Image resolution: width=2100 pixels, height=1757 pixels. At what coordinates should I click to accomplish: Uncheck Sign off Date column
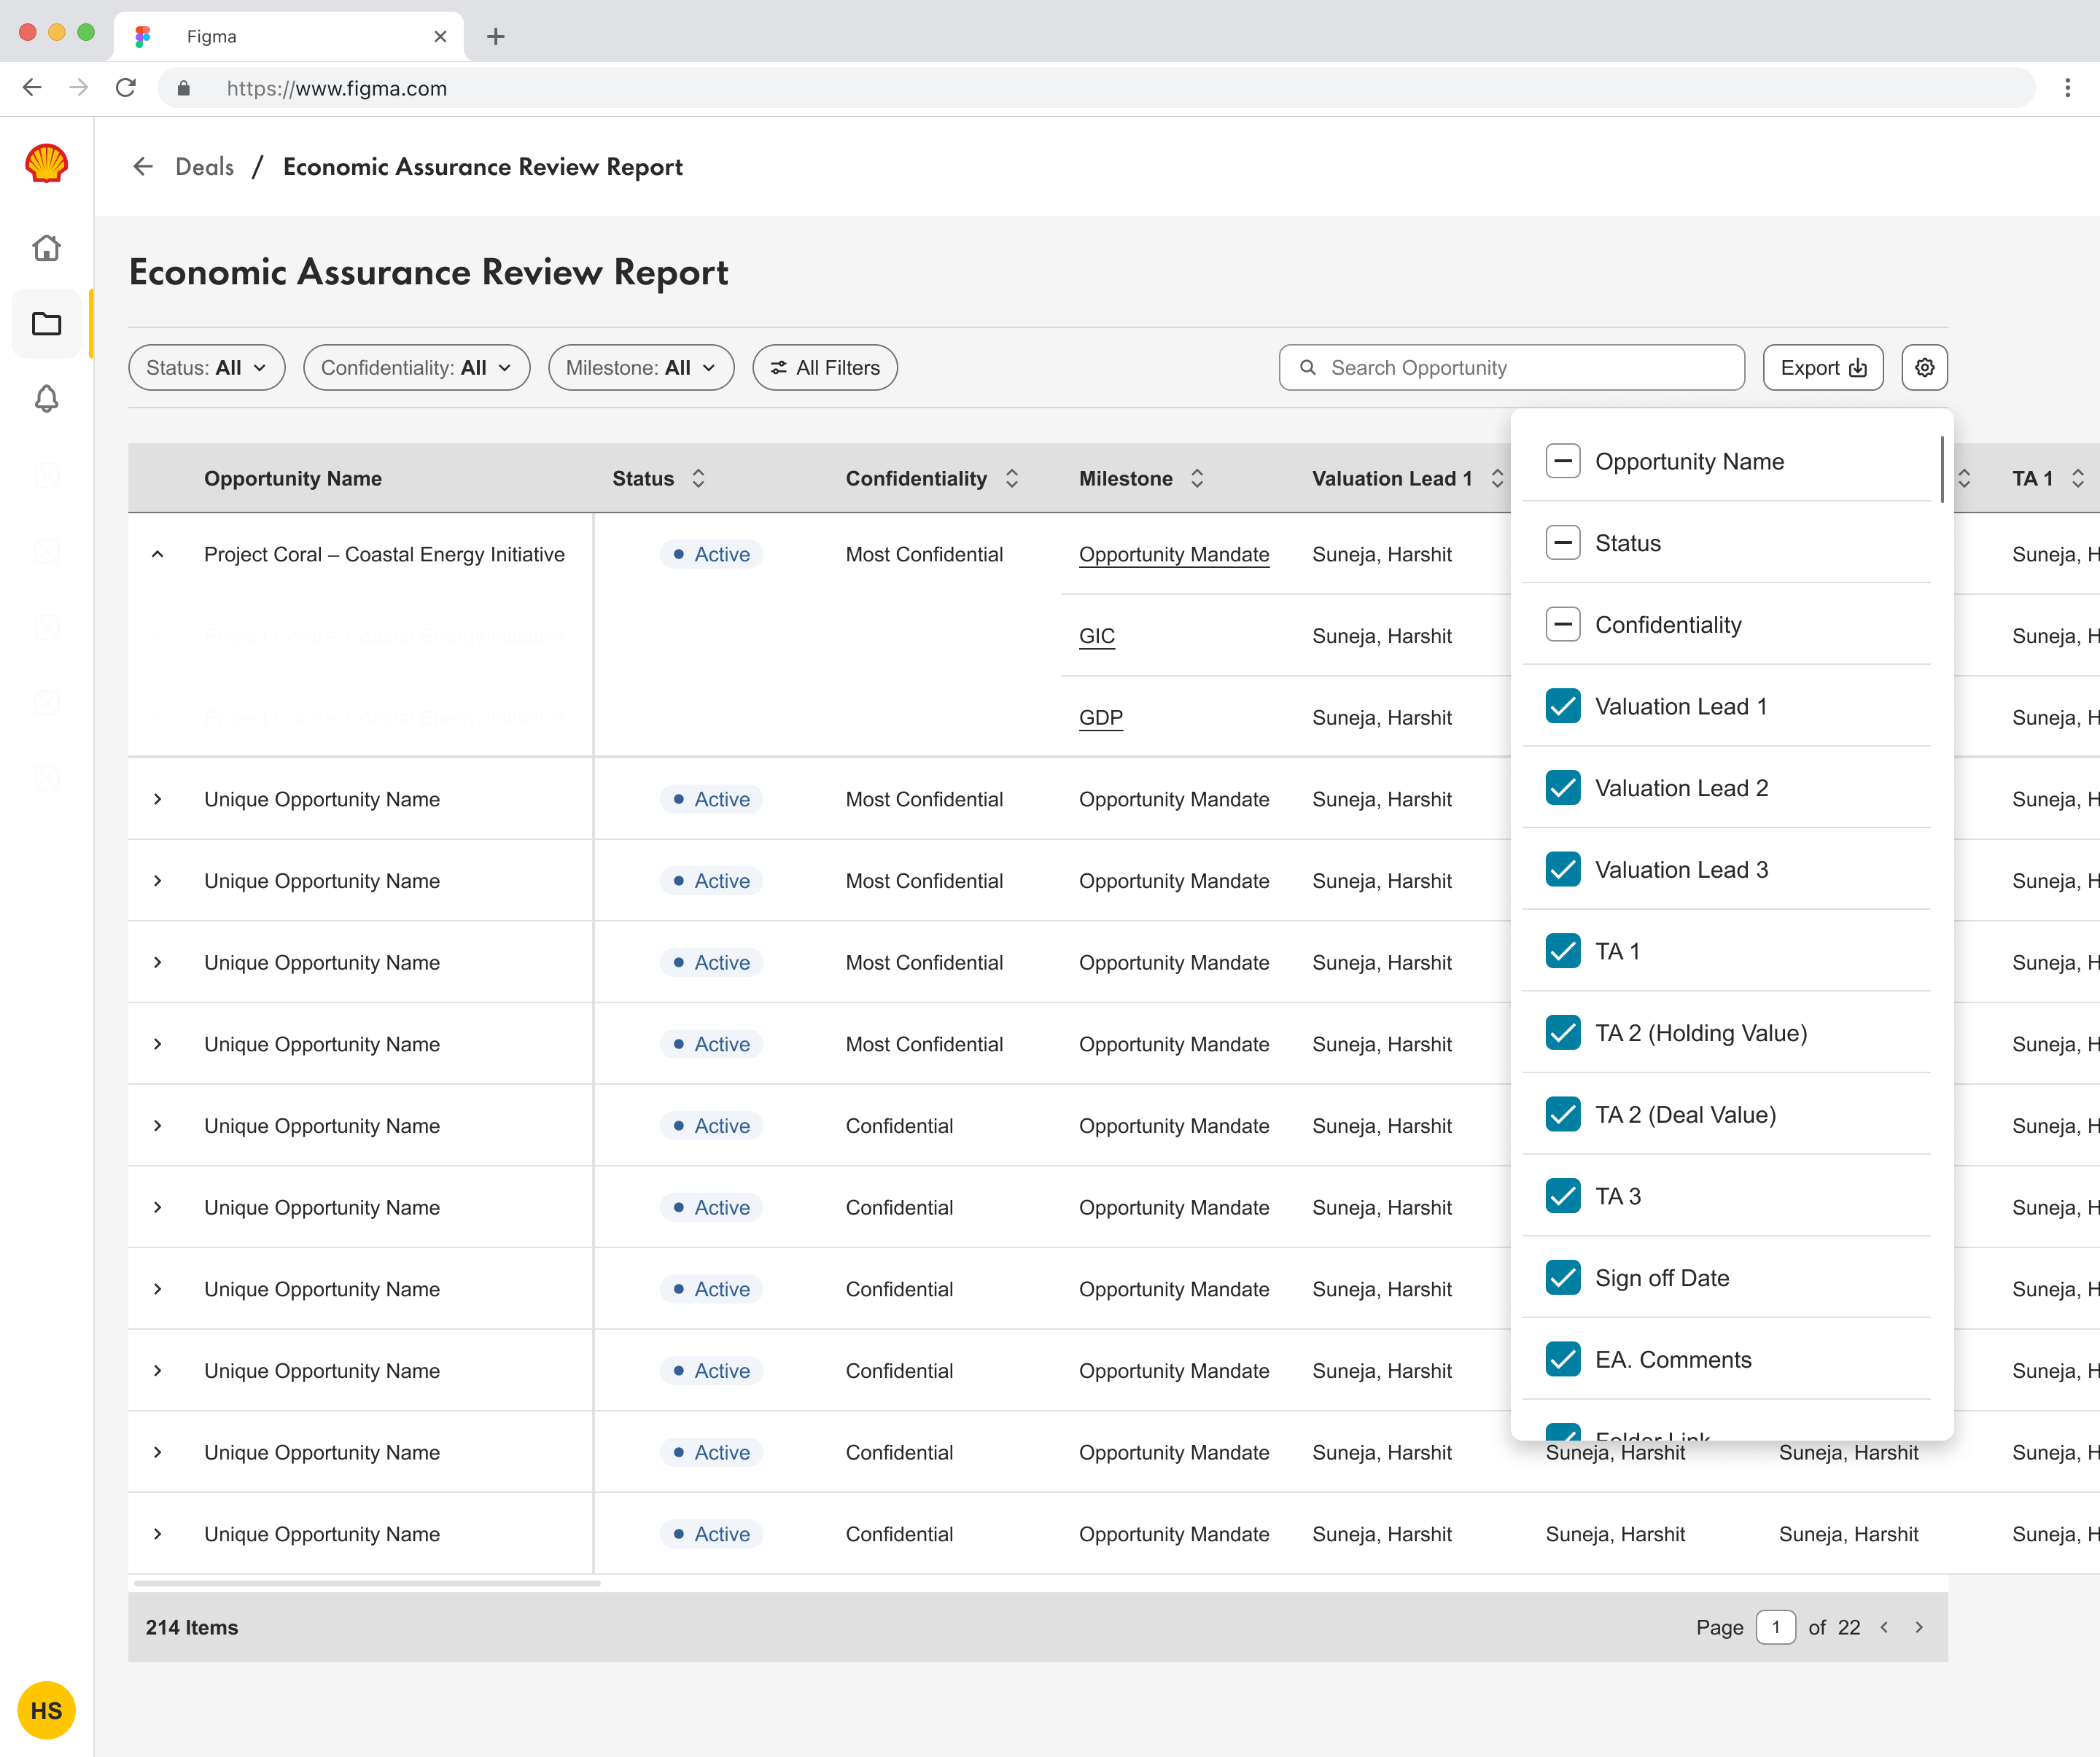pyautogui.click(x=1563, y=1278)
